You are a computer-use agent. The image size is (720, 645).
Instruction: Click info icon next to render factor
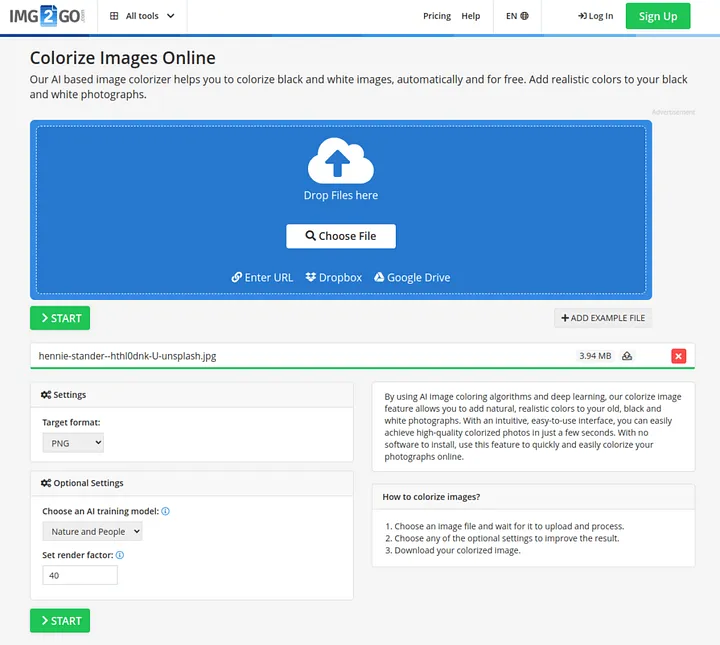point(120,555)
